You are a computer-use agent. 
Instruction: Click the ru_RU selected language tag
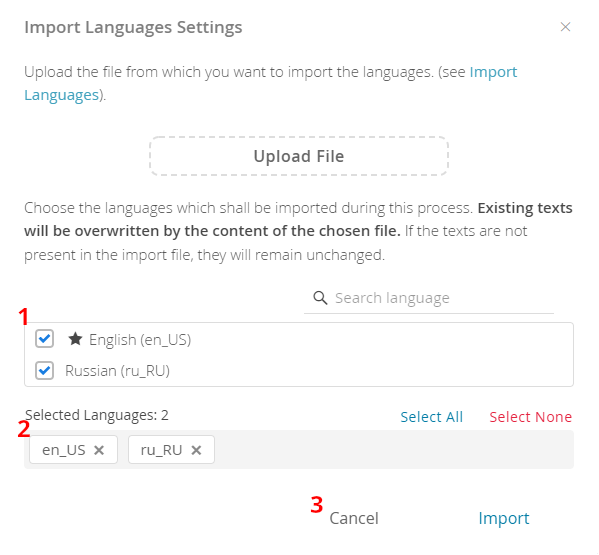point(172,450)
